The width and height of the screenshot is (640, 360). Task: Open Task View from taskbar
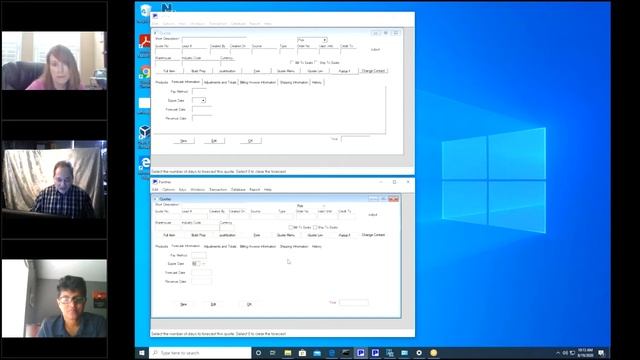273,353
